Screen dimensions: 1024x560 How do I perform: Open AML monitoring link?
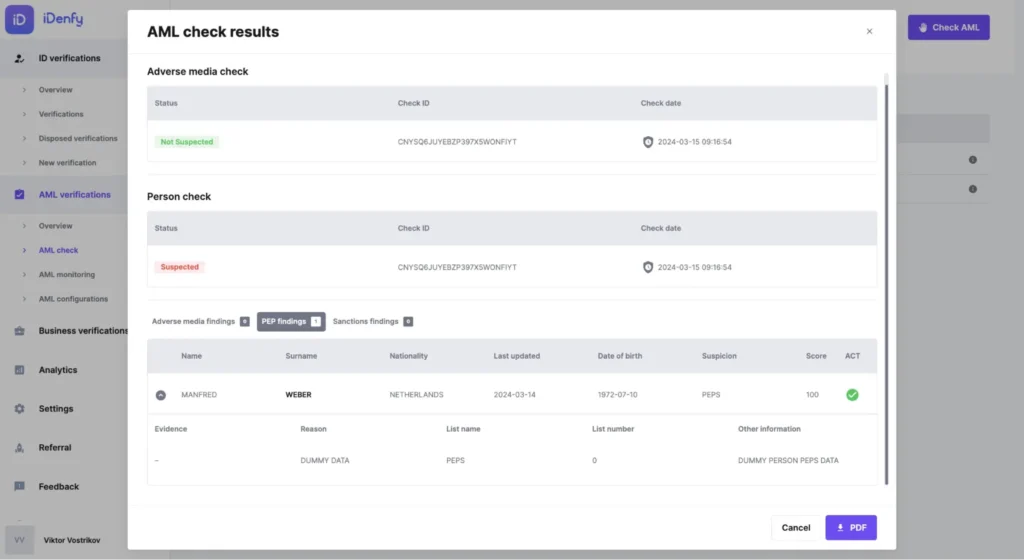[x=67, y=275]
